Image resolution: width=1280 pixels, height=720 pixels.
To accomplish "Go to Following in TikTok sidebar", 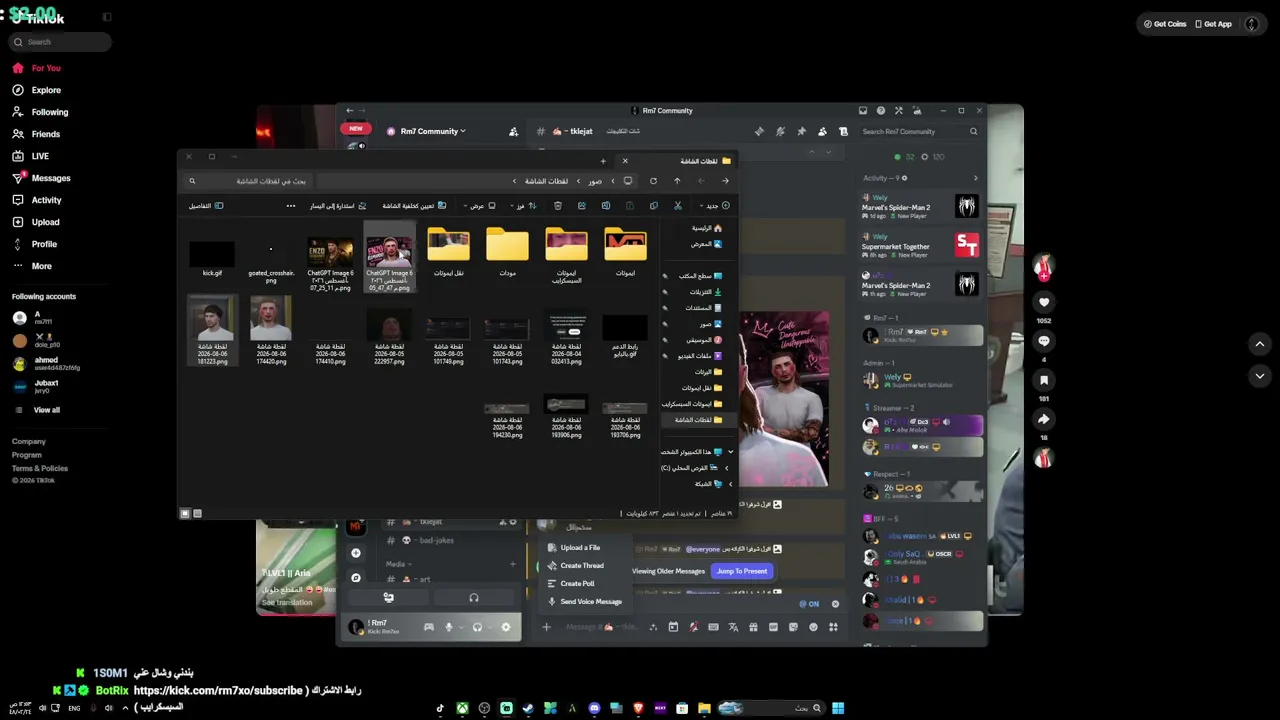I will click(40, 112).
